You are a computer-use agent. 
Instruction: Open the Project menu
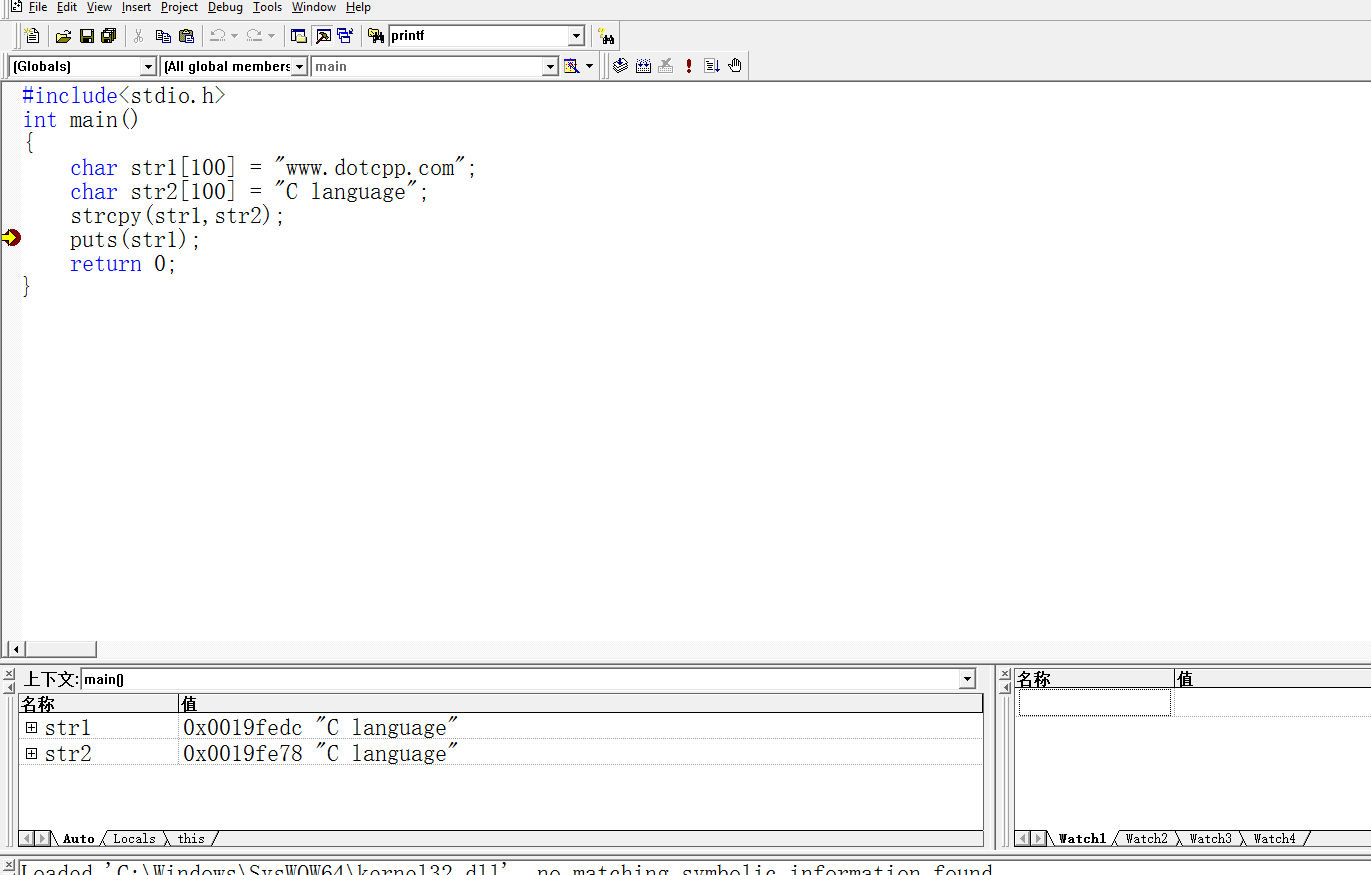179,7
